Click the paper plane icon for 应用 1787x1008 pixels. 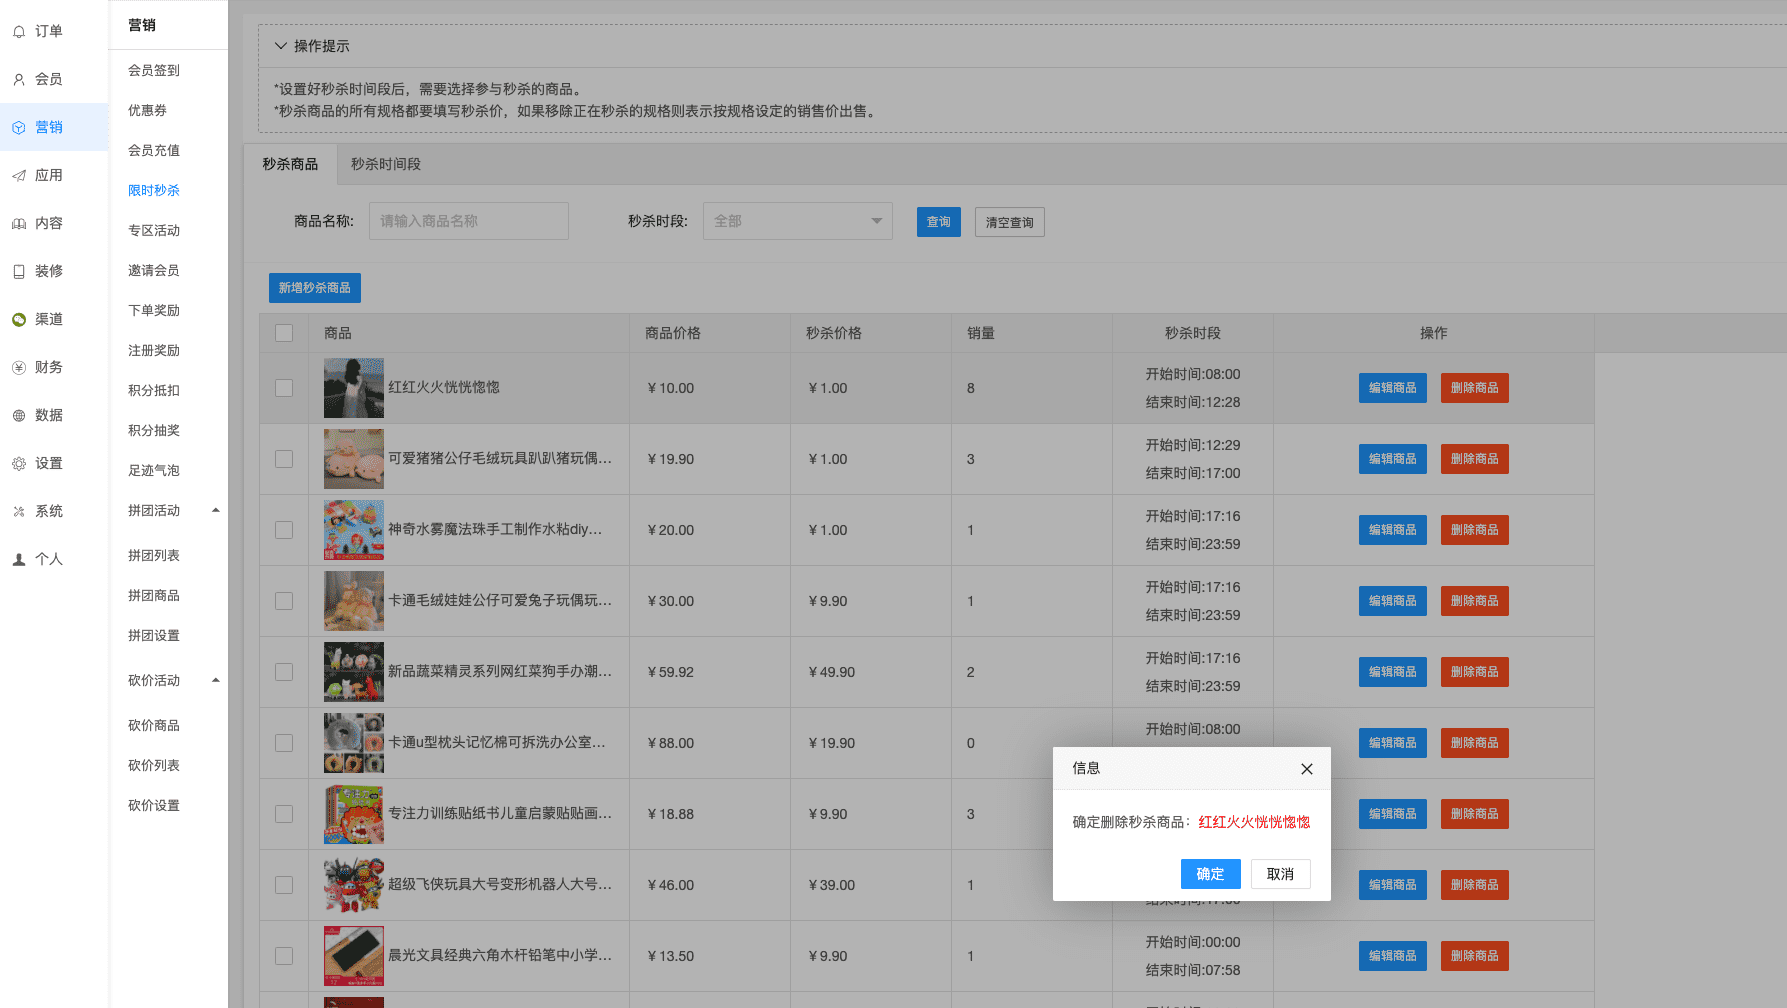pyautogui.click(x=19, y=176)
